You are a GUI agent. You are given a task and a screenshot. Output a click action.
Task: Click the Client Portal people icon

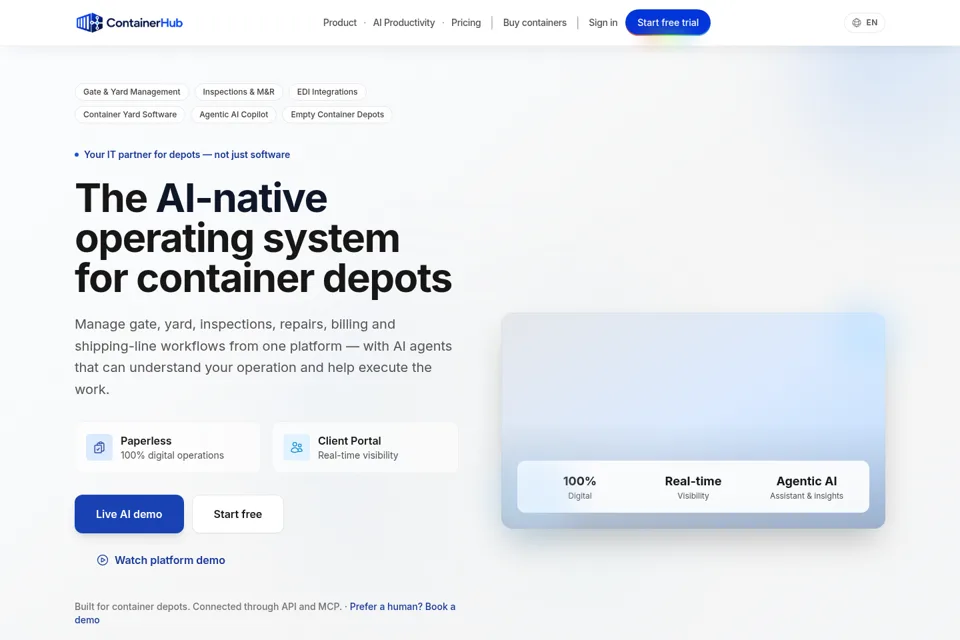[x=296, y=448]
